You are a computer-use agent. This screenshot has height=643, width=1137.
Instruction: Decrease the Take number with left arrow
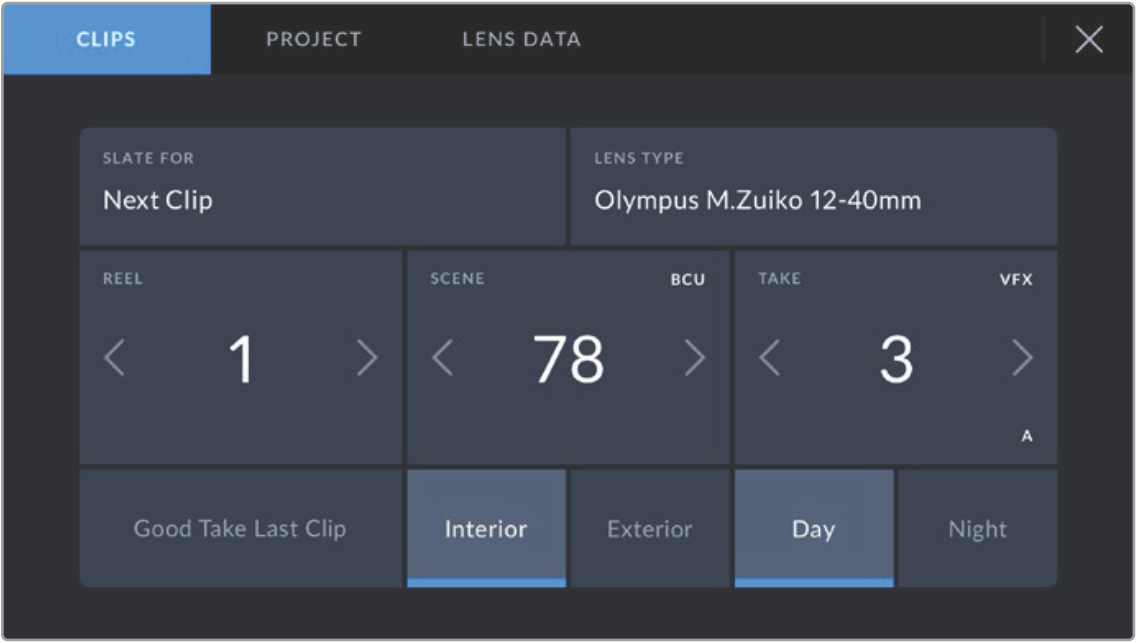point(769,358)
